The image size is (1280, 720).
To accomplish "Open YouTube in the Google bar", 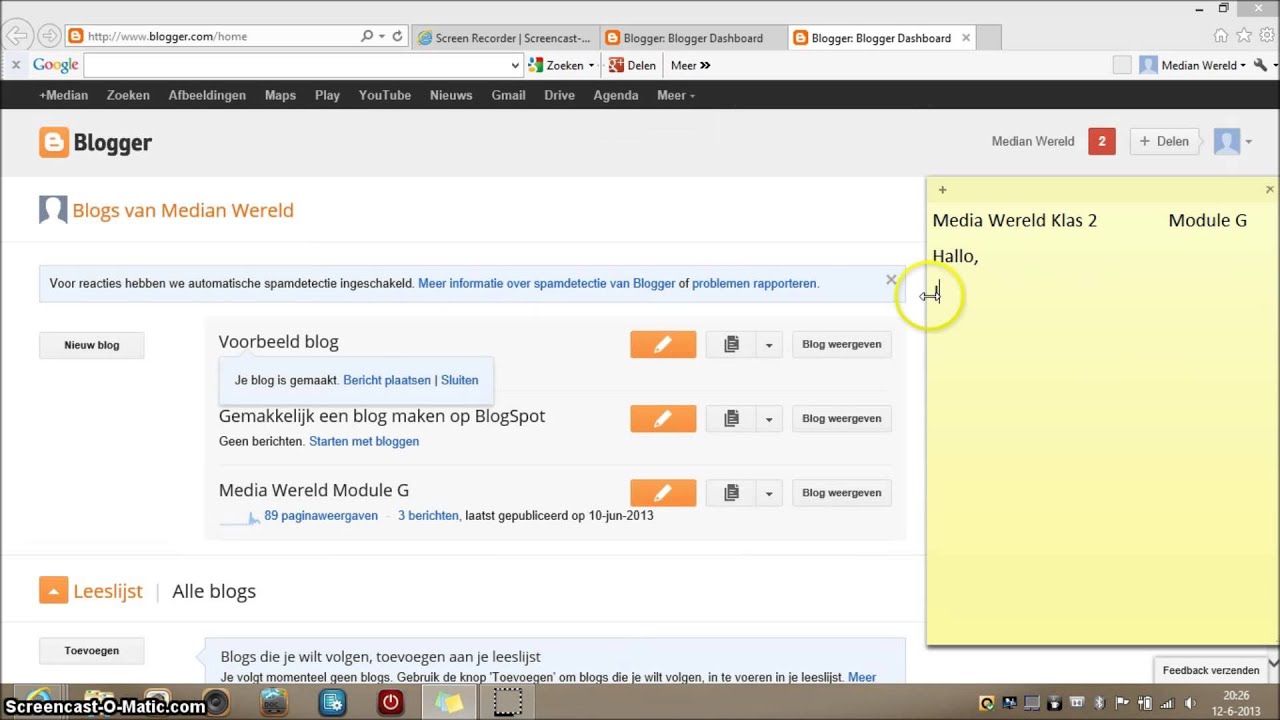I will (x=385, y=95).
